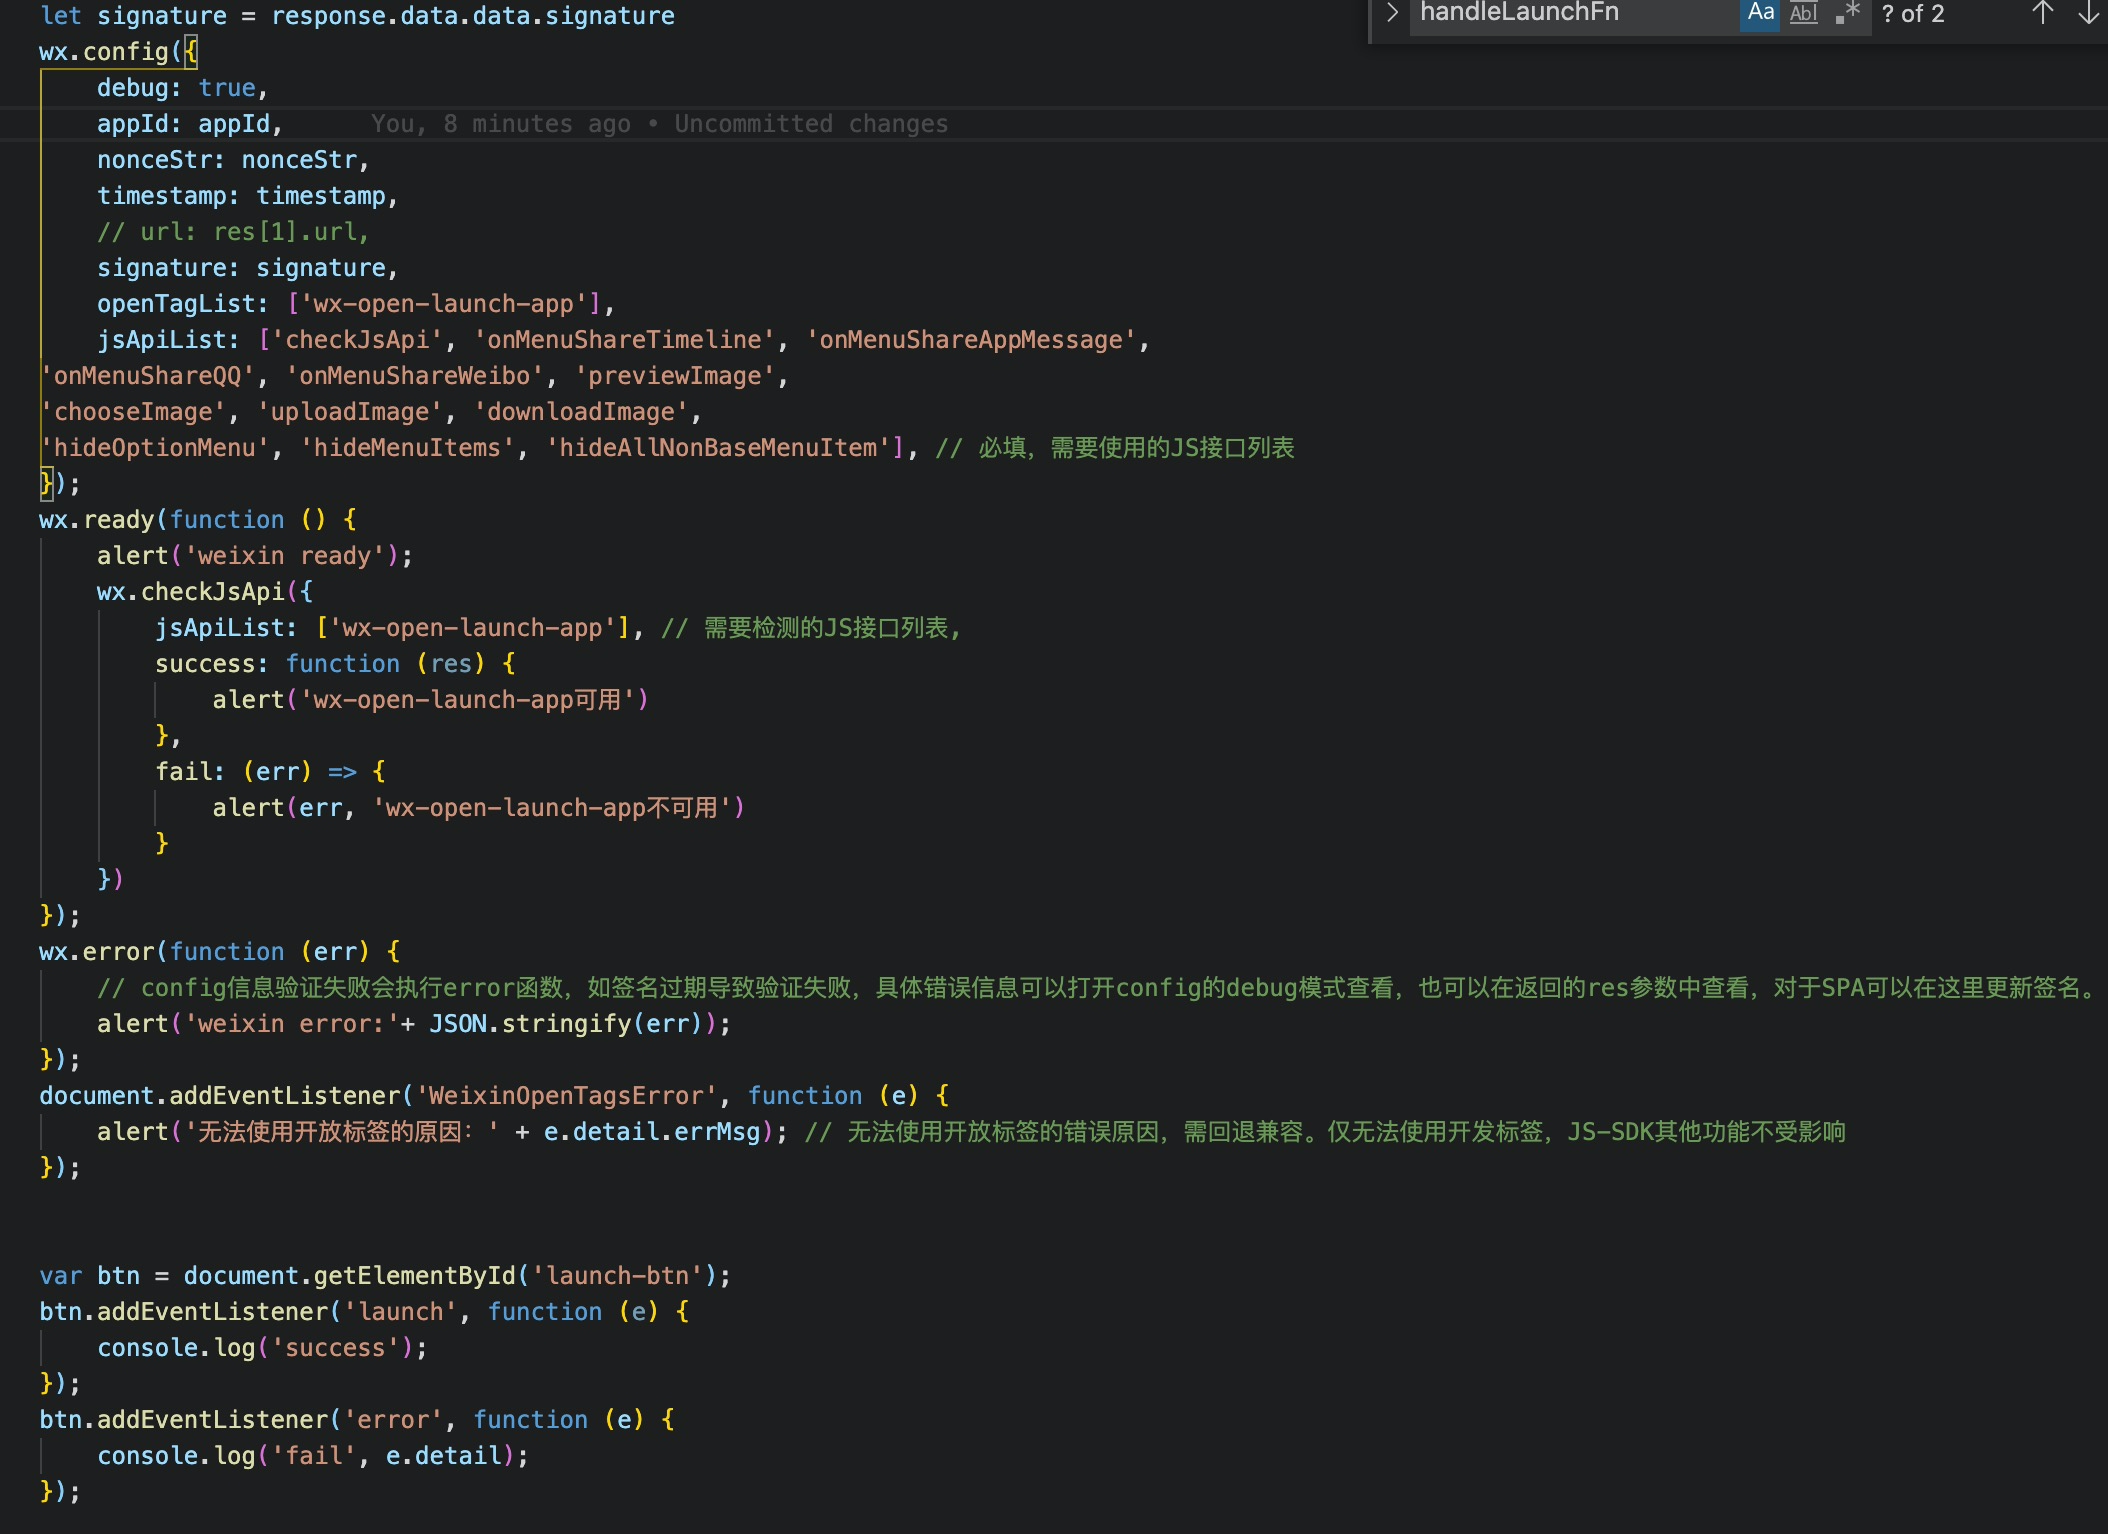Click the 'weixin ready' alert string
Viewport: 2108px width, 1534px height.
pos(284,556)
